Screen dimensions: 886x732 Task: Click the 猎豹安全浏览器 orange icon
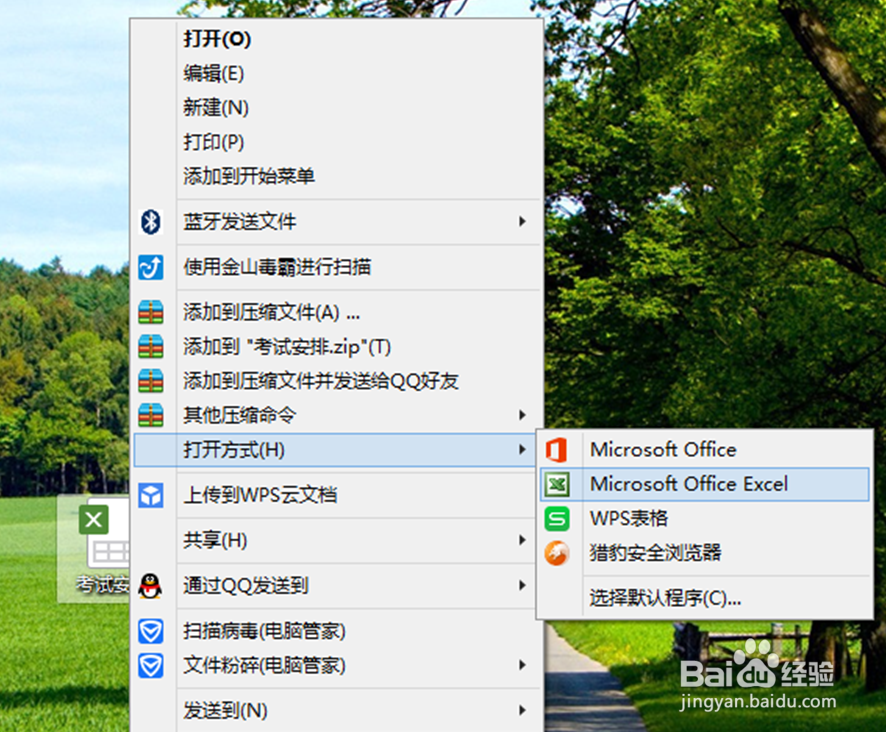(557, 553)
